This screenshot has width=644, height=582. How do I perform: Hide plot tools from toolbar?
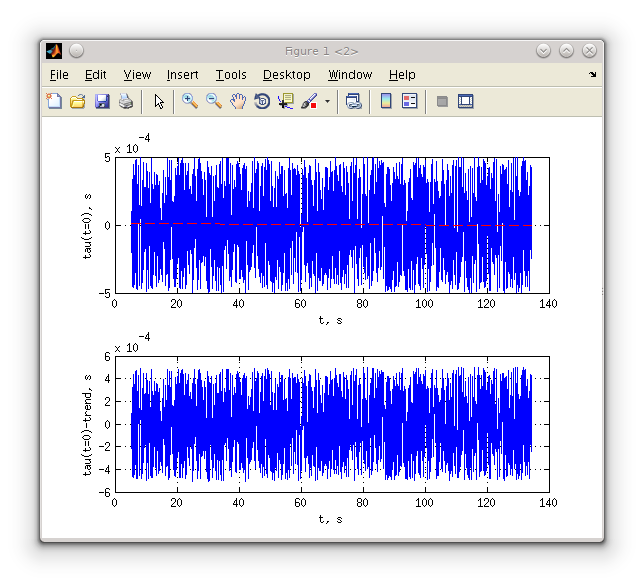pyautogui.click(x=442, y=101)
